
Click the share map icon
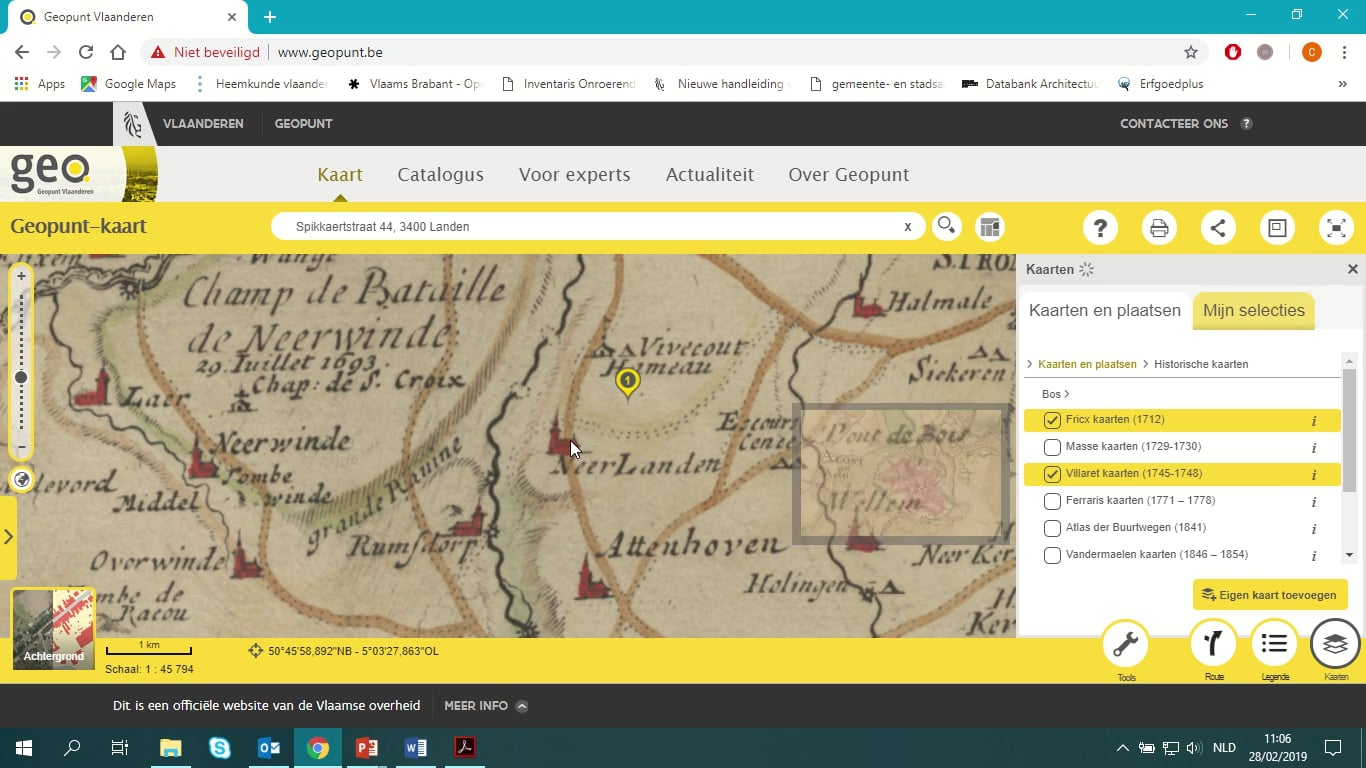pyautogui.click(x=1218, y=227)
